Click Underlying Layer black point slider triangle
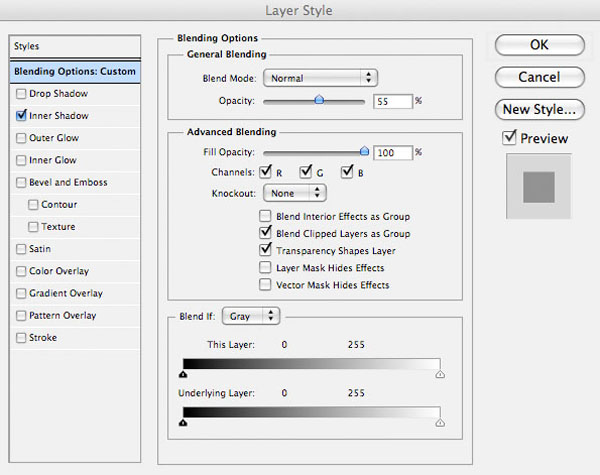The image size is (600, 475). coord(183,423)
